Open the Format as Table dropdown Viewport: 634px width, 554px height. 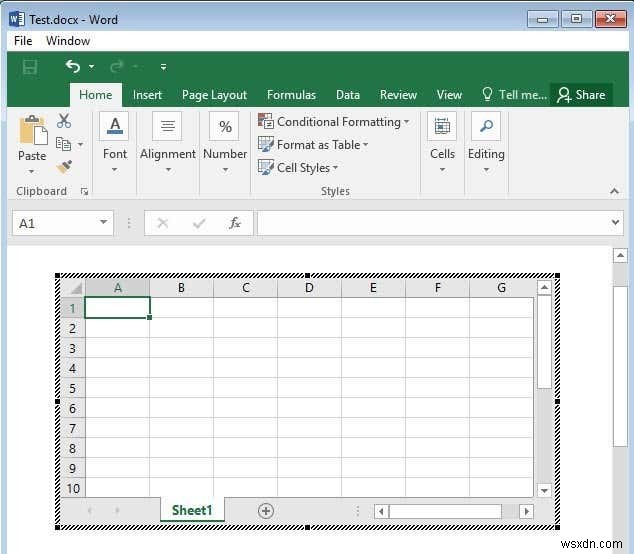point(313,144)
